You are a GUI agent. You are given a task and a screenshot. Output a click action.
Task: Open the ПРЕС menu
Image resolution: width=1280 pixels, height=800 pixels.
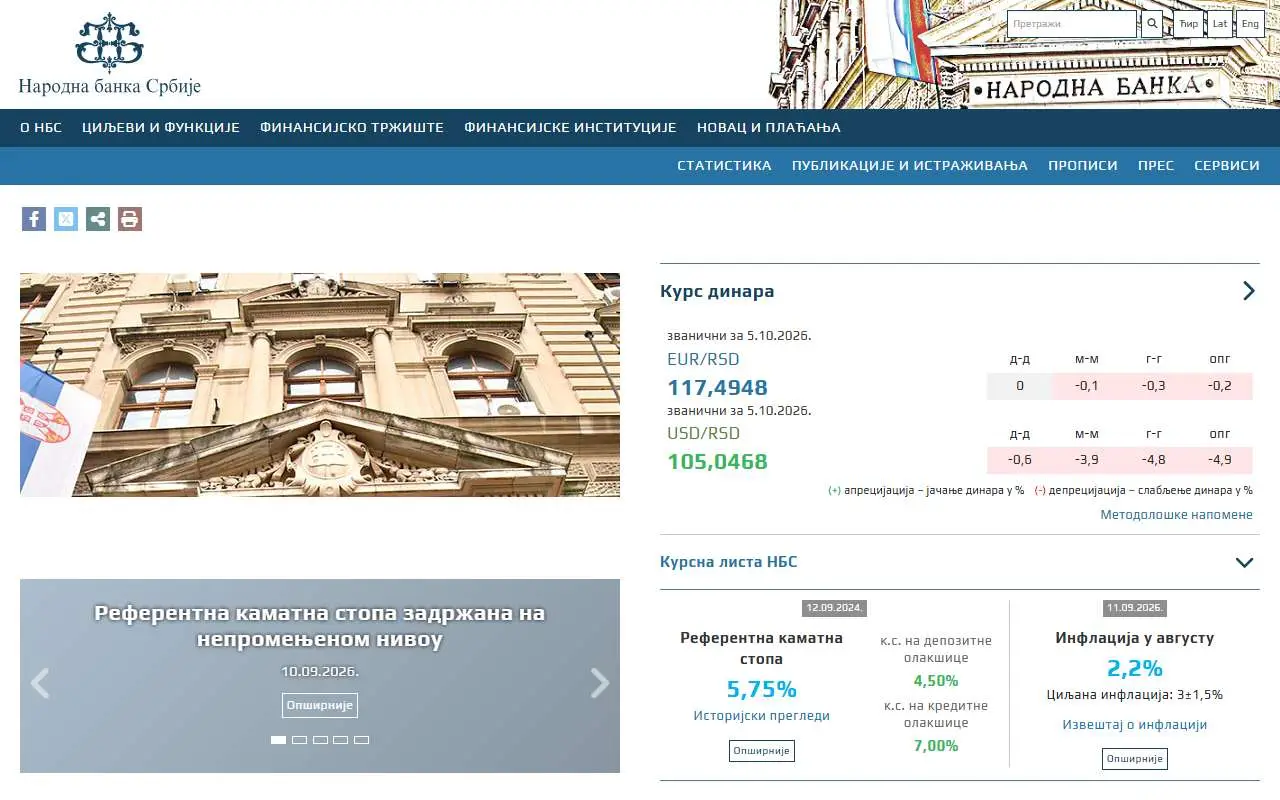tap(1156, 166)
